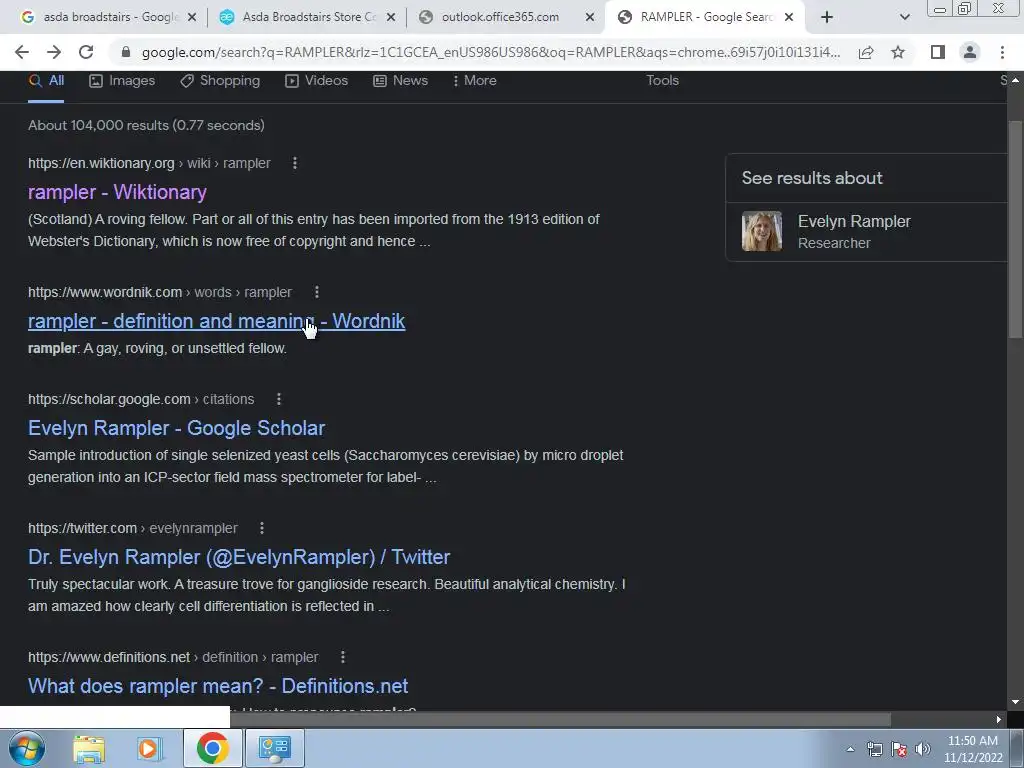Open the Chrome side panel
The image size is (1024, 768).
coord(938,52)
